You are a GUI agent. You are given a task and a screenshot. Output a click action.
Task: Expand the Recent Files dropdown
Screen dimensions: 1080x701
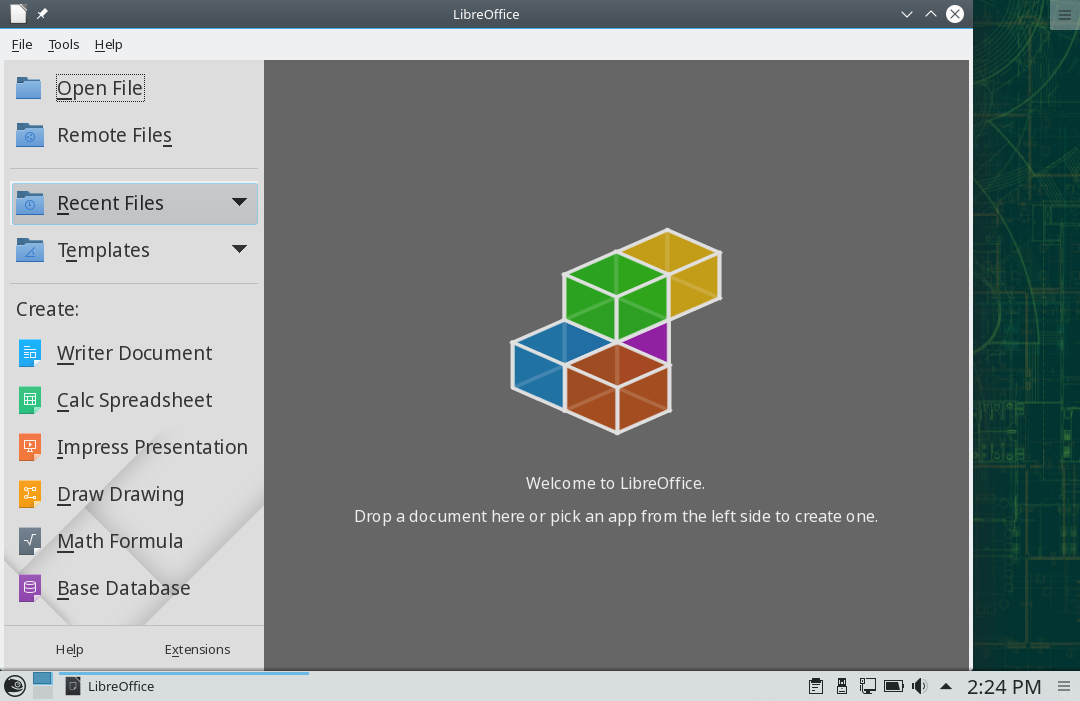[x=239, y=203]
